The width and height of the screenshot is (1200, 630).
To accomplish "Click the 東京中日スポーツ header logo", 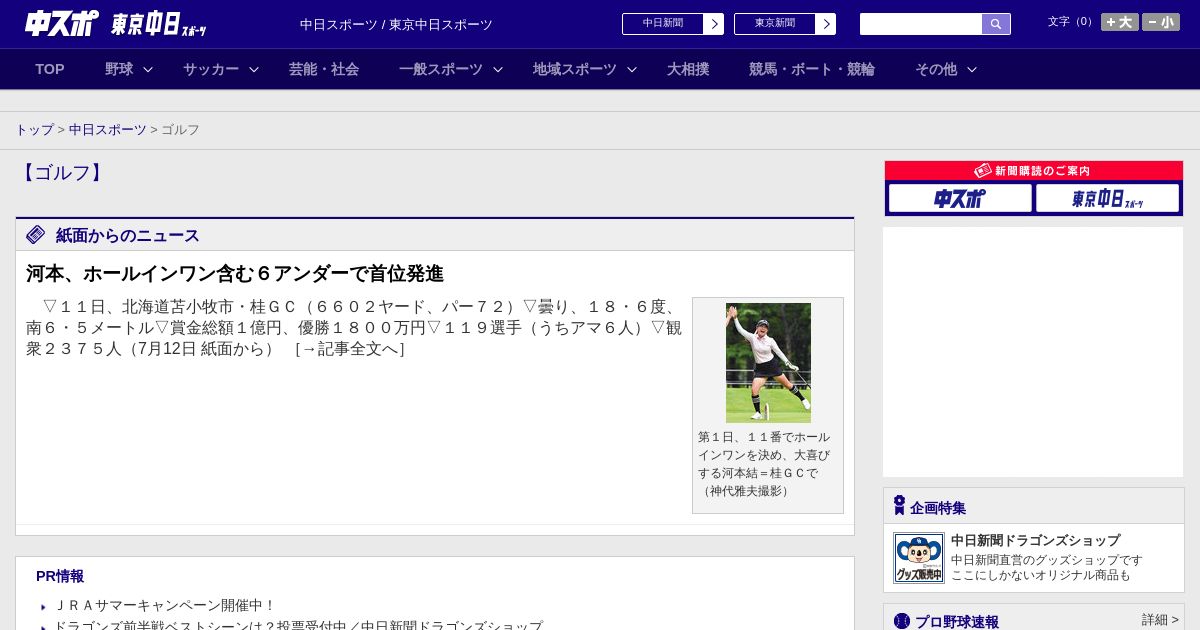I will point(159,24).
